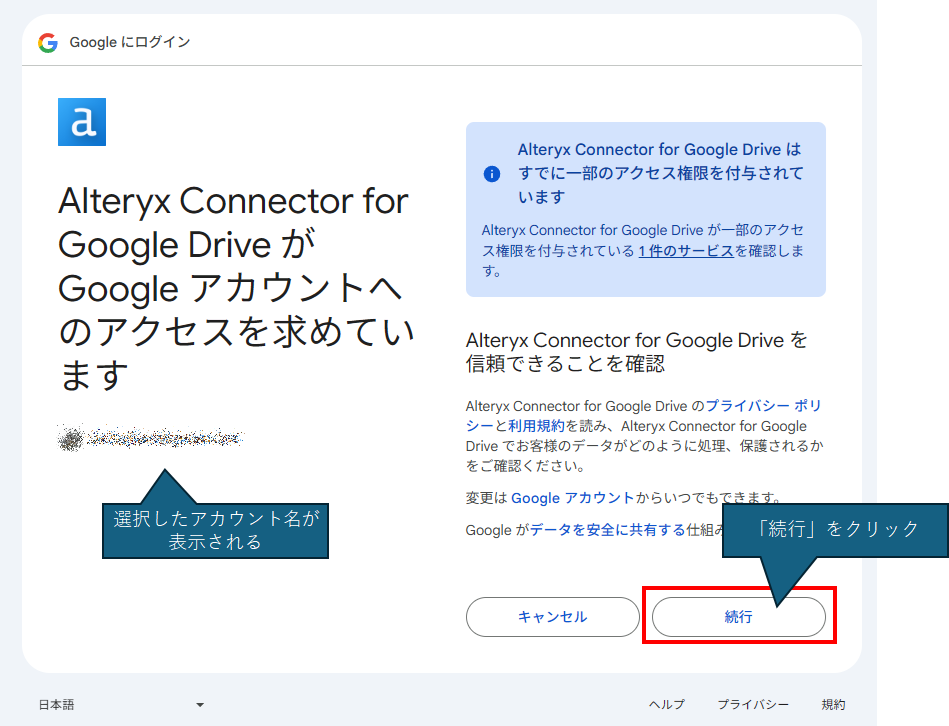
Task: Click the Google logo icon in header
Action: click(48, 43)
